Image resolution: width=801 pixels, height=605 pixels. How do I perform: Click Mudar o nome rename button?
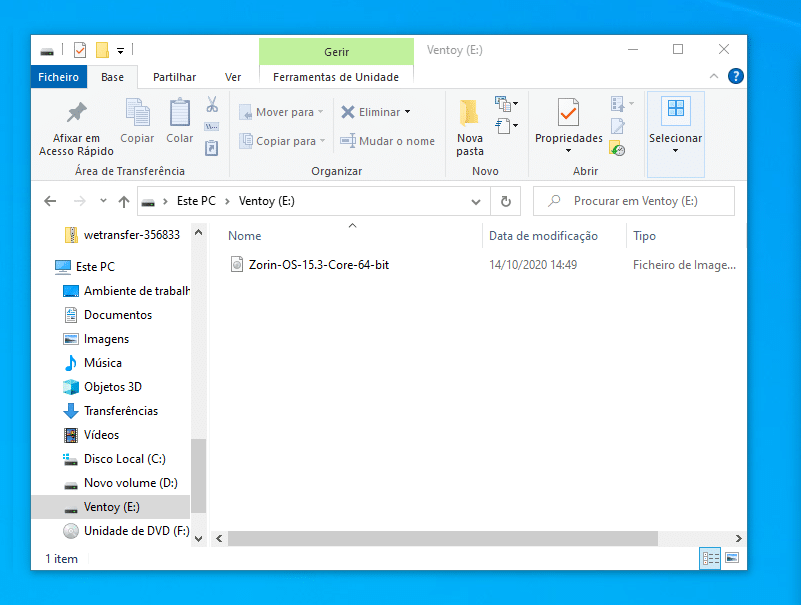(388, 141)
